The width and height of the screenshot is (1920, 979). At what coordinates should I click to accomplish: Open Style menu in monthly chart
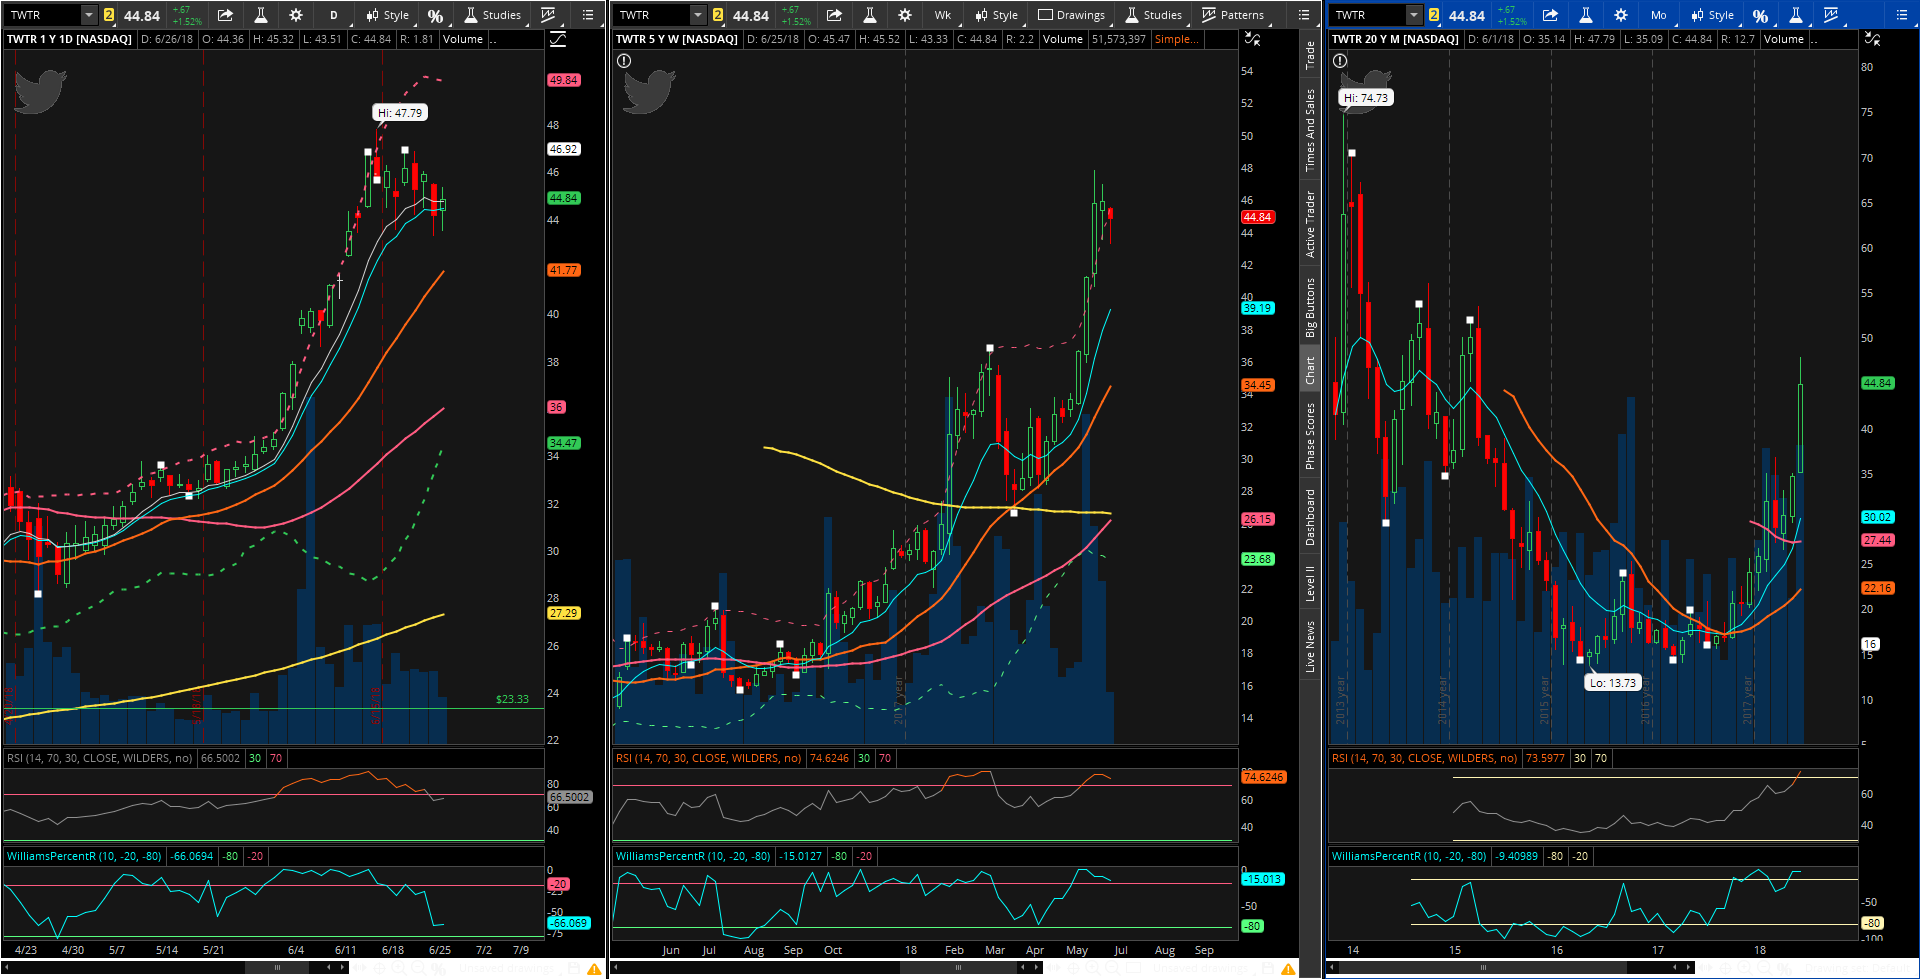coord(1712,15)
